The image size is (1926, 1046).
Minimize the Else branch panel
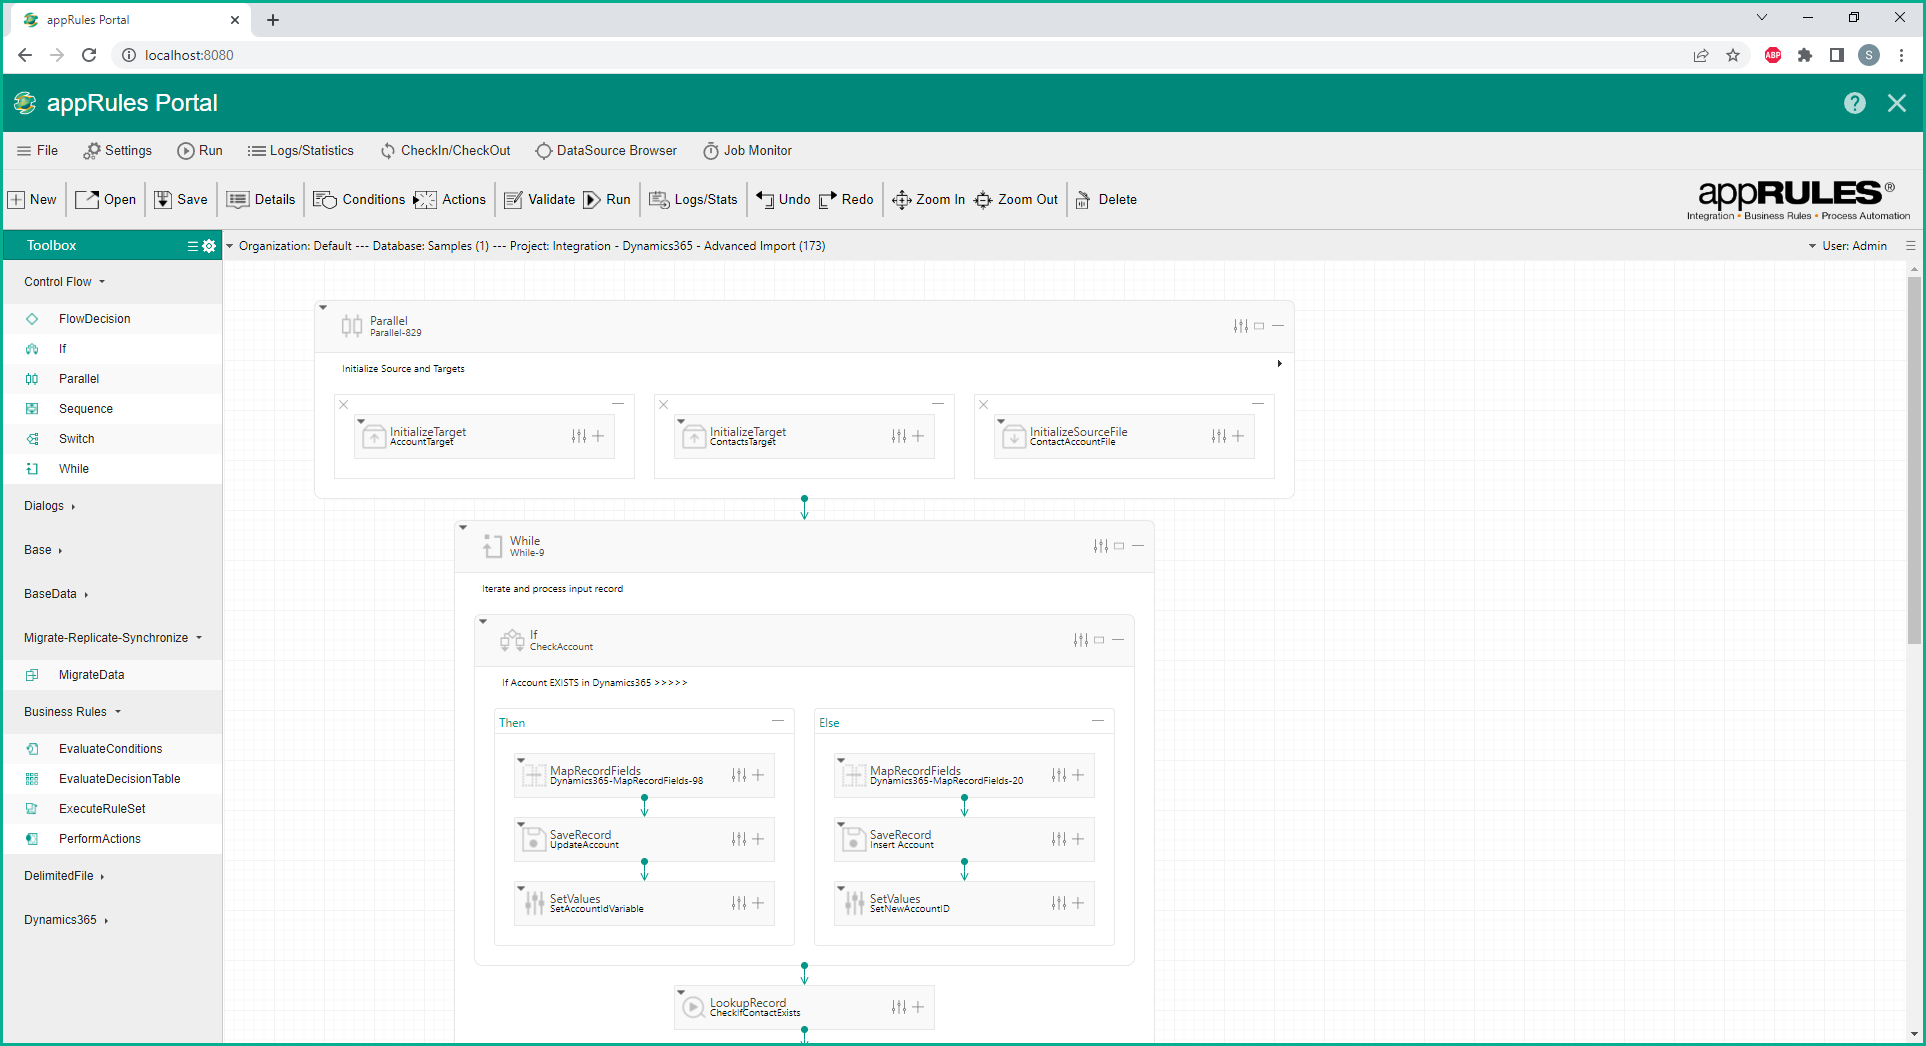coord(1098,721)
